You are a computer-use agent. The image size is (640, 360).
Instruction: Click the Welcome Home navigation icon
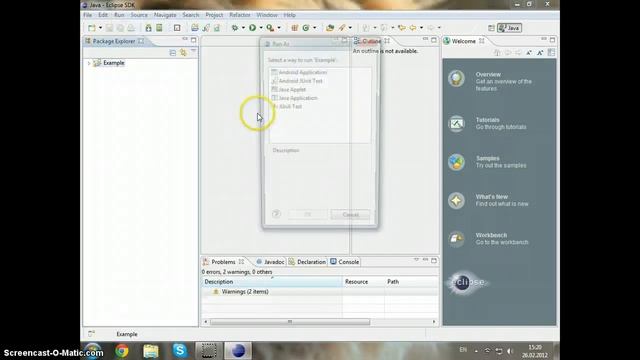point(497,53)
